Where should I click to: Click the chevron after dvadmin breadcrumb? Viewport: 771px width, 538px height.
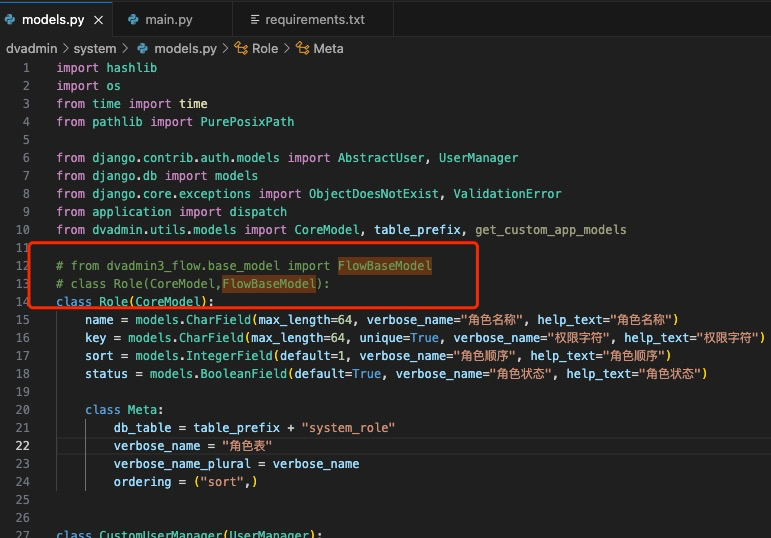coord(65,49)
